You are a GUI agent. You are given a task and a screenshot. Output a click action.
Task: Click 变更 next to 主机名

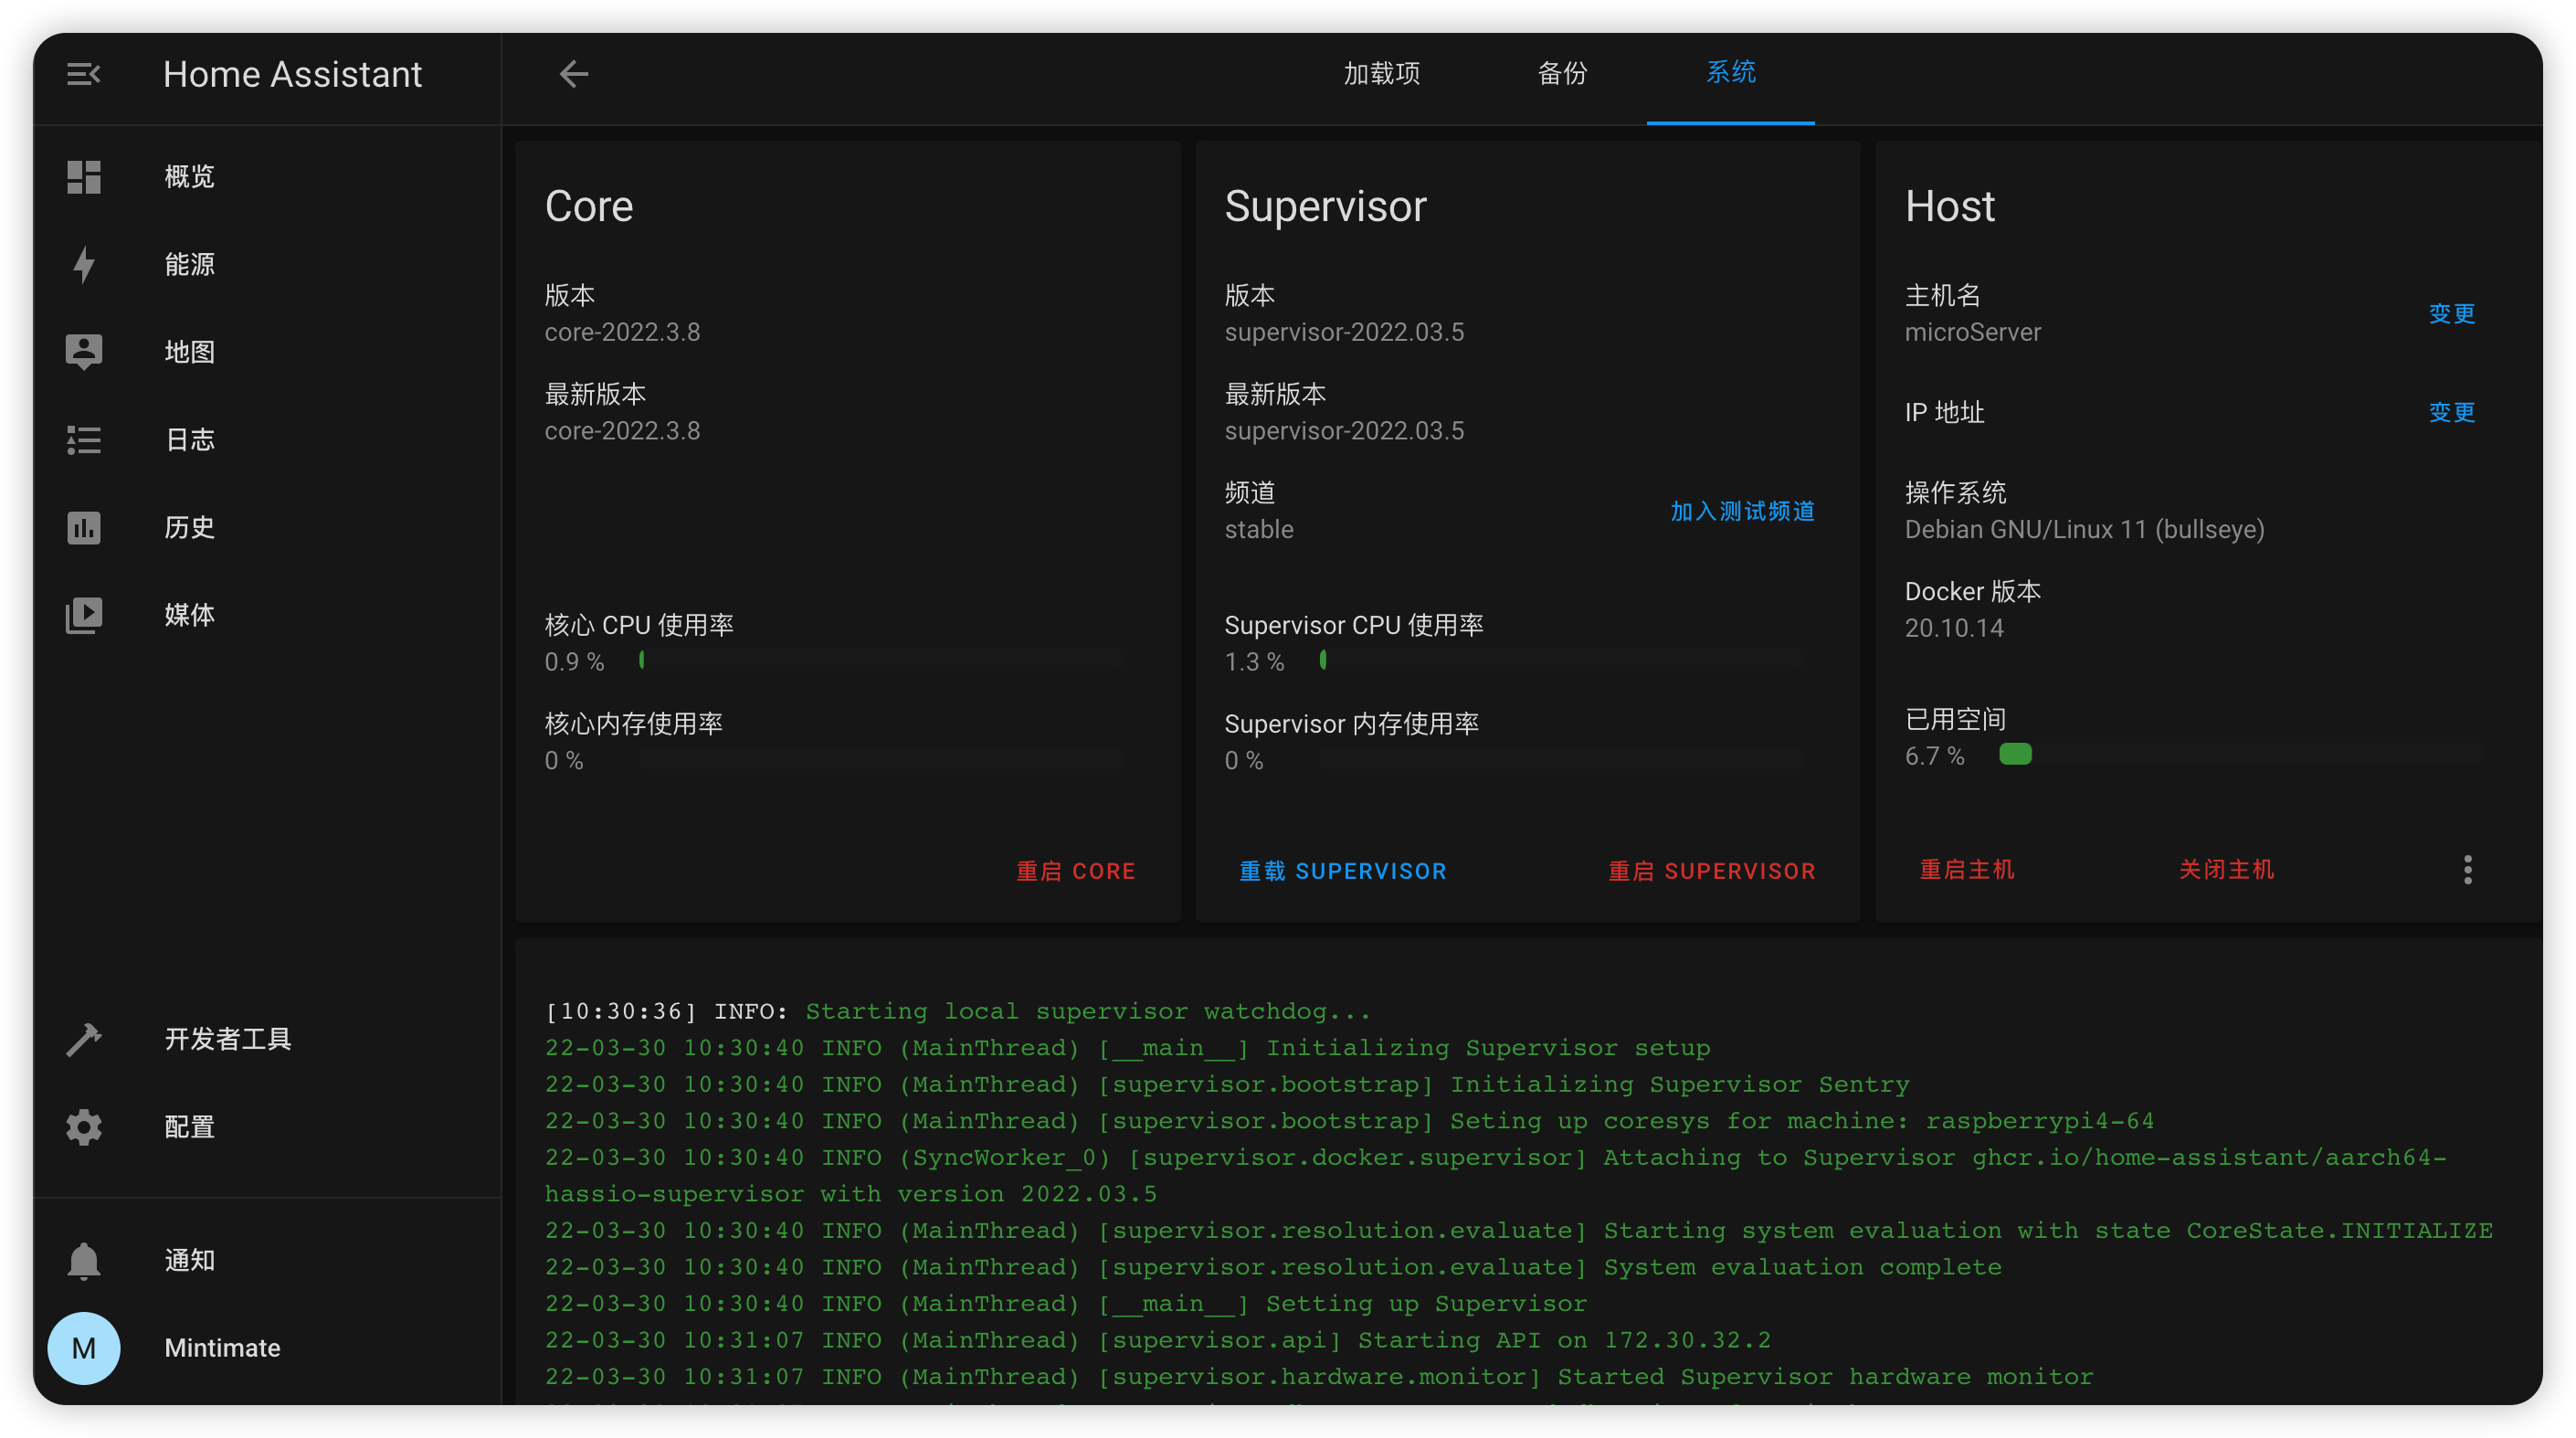point(2452,313)
